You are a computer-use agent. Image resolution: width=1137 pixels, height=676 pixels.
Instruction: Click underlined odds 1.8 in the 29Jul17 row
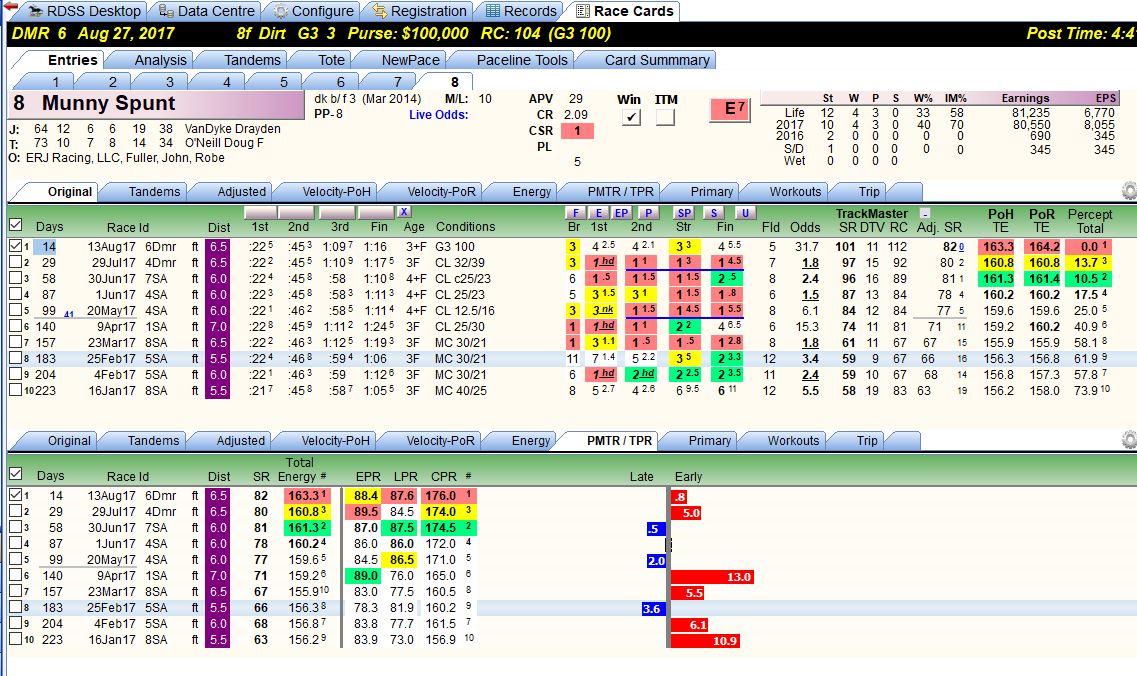pos(810,263)
